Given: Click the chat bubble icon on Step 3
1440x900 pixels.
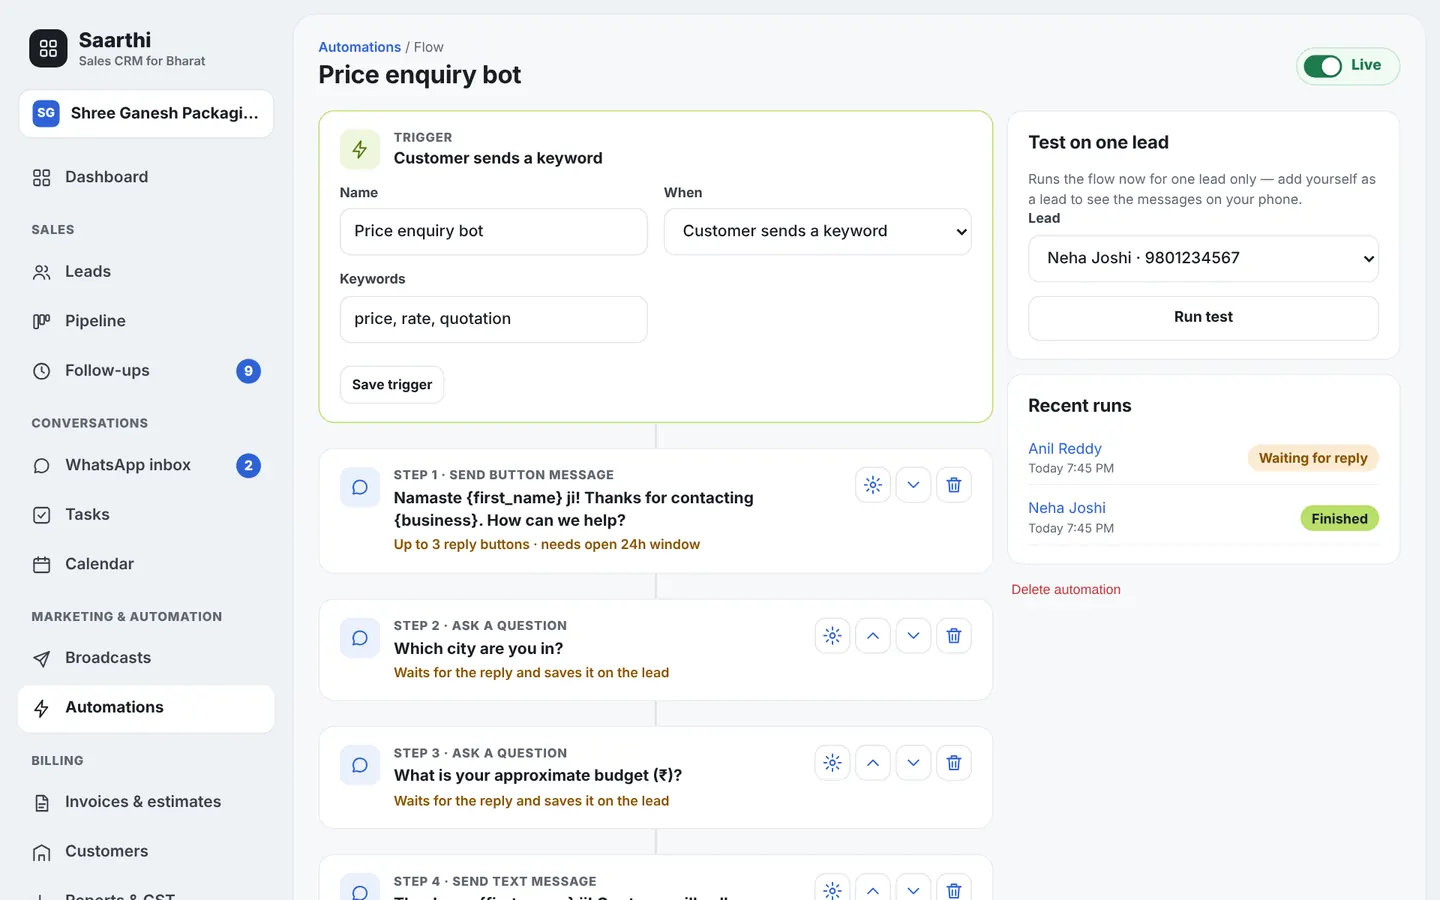Looking at the screenshot, I should tap(360, 765).
